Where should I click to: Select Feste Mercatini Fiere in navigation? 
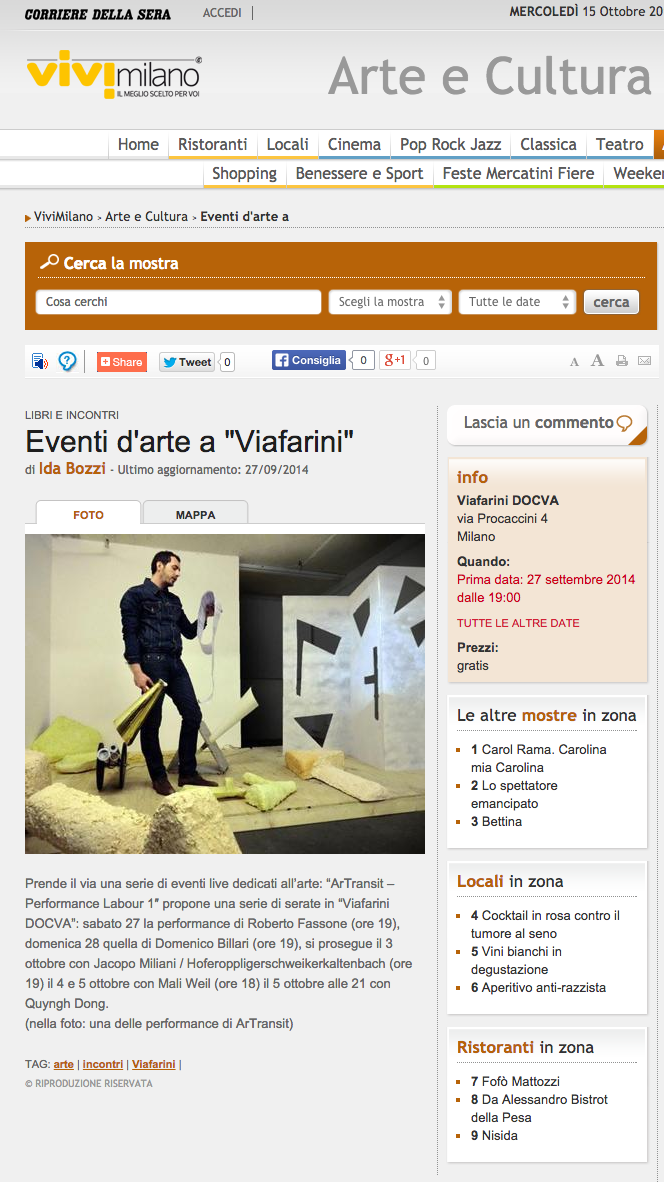point(519,173)
